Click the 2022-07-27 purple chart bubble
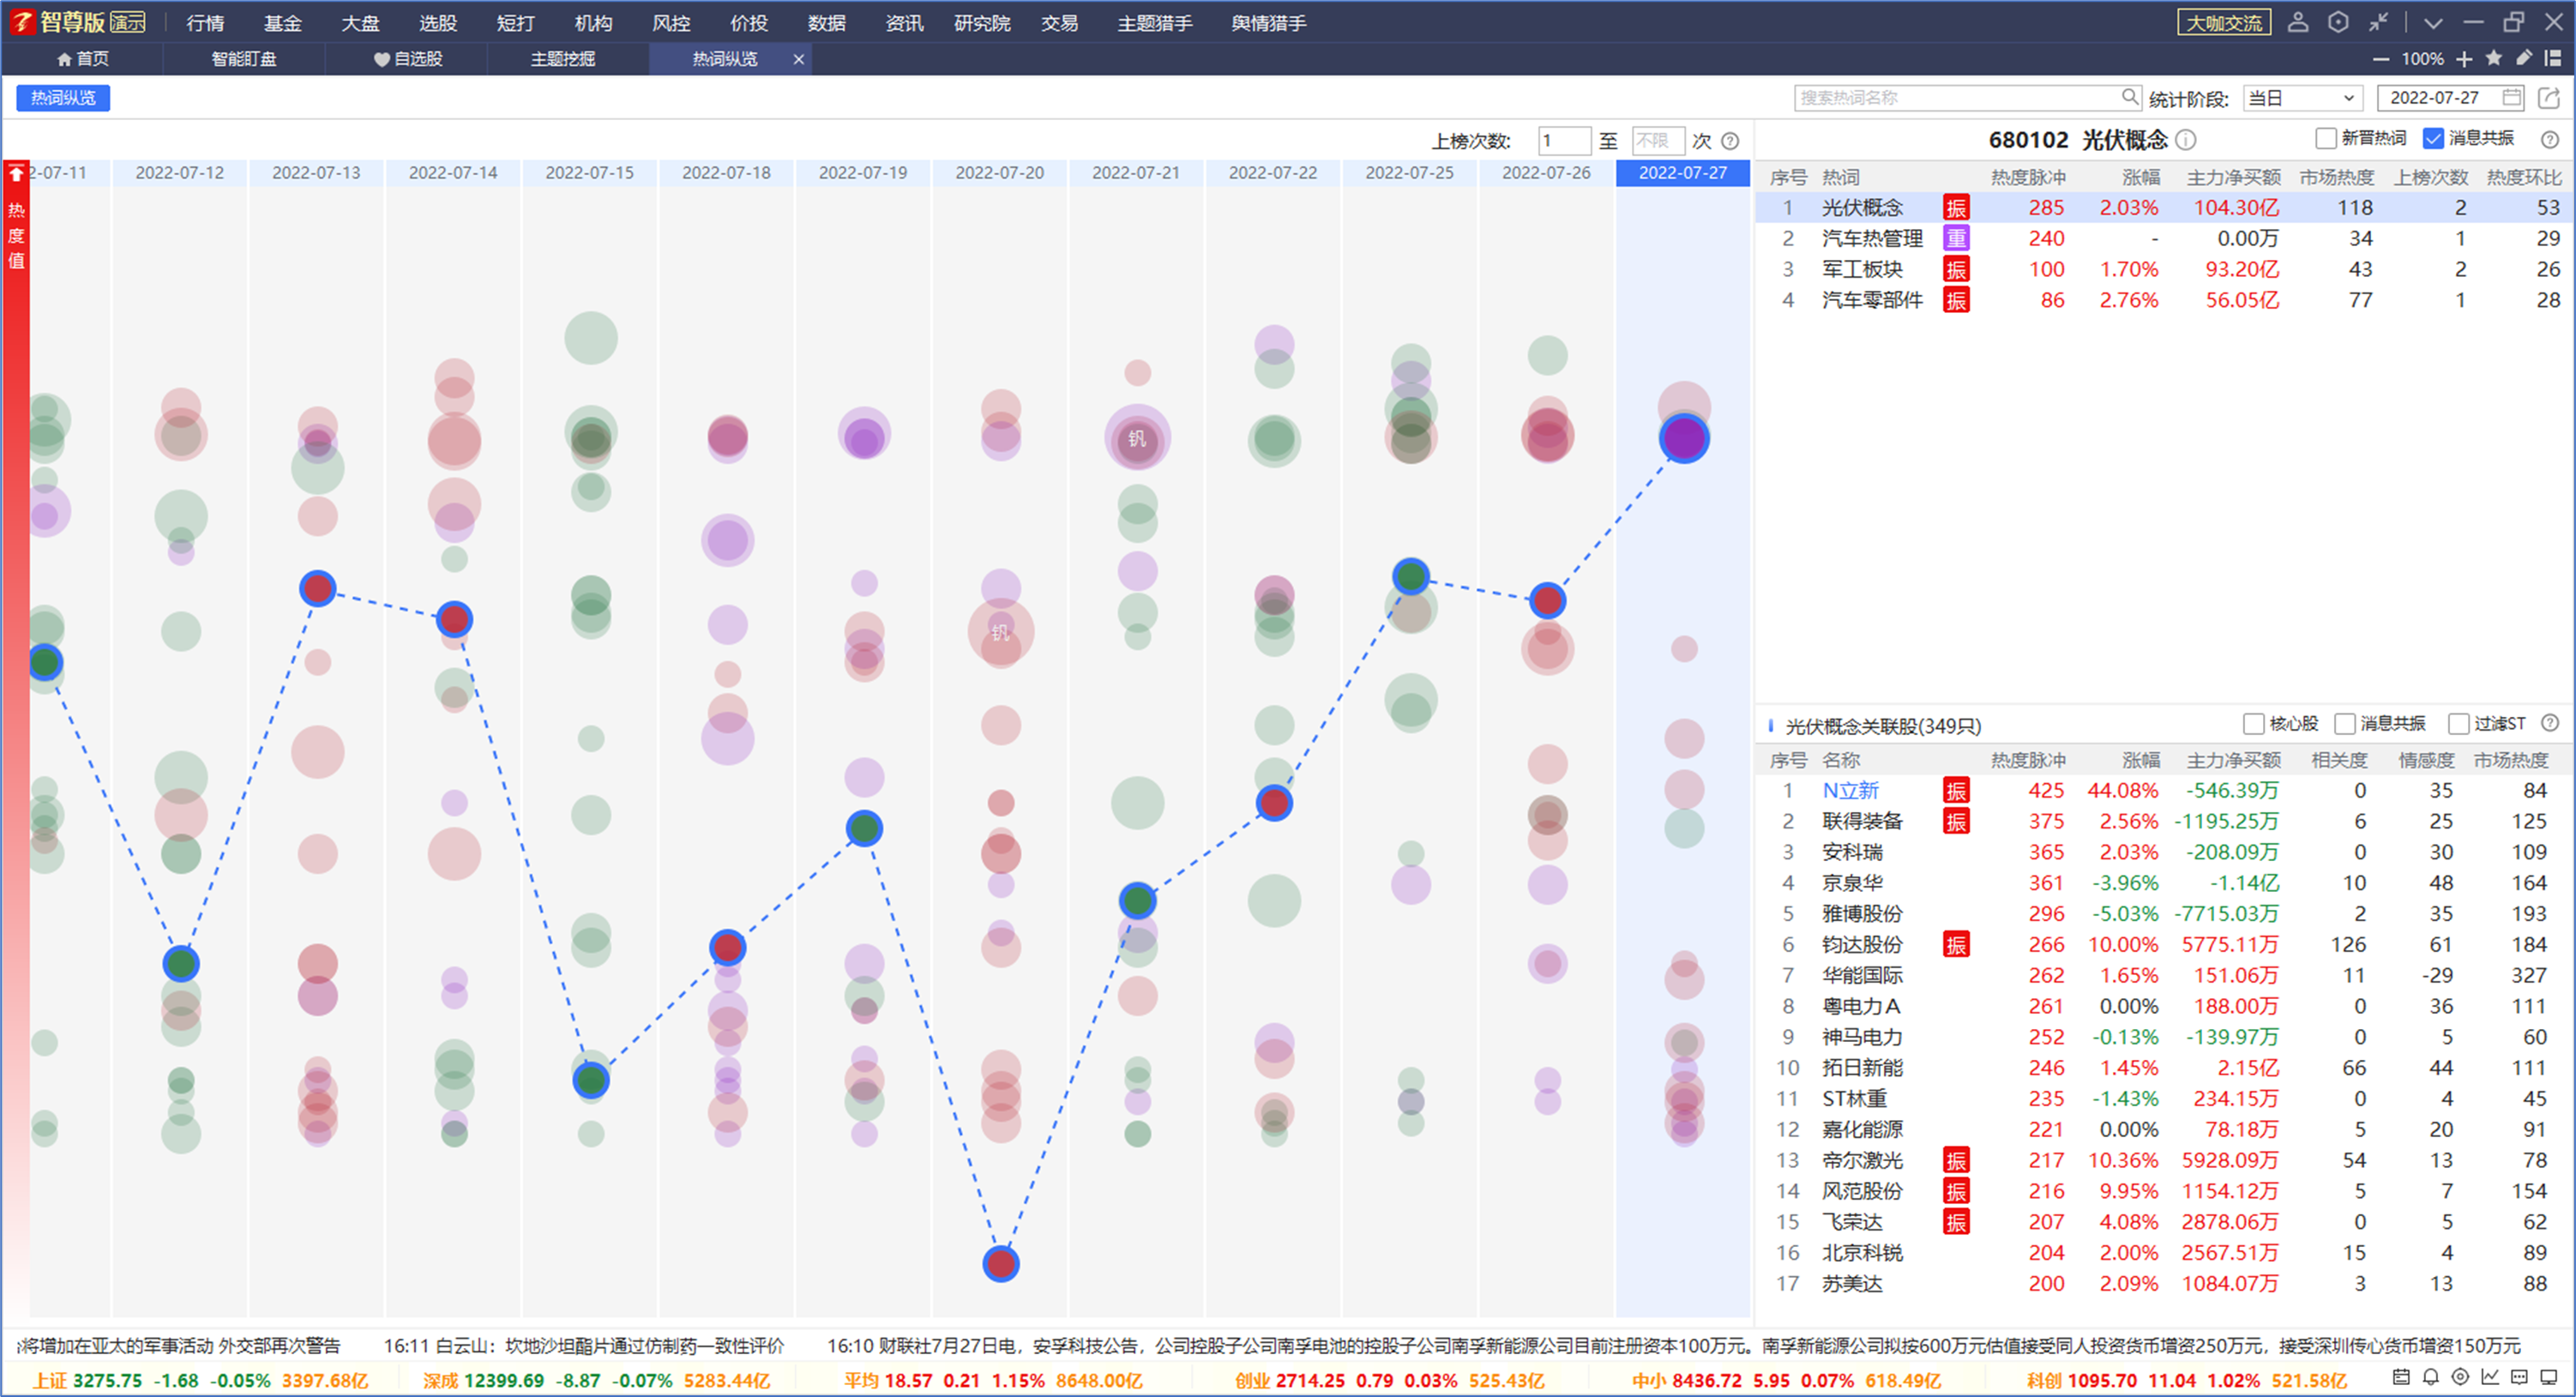This screenshot has height=1397, width=2576. pos(1683,439)
